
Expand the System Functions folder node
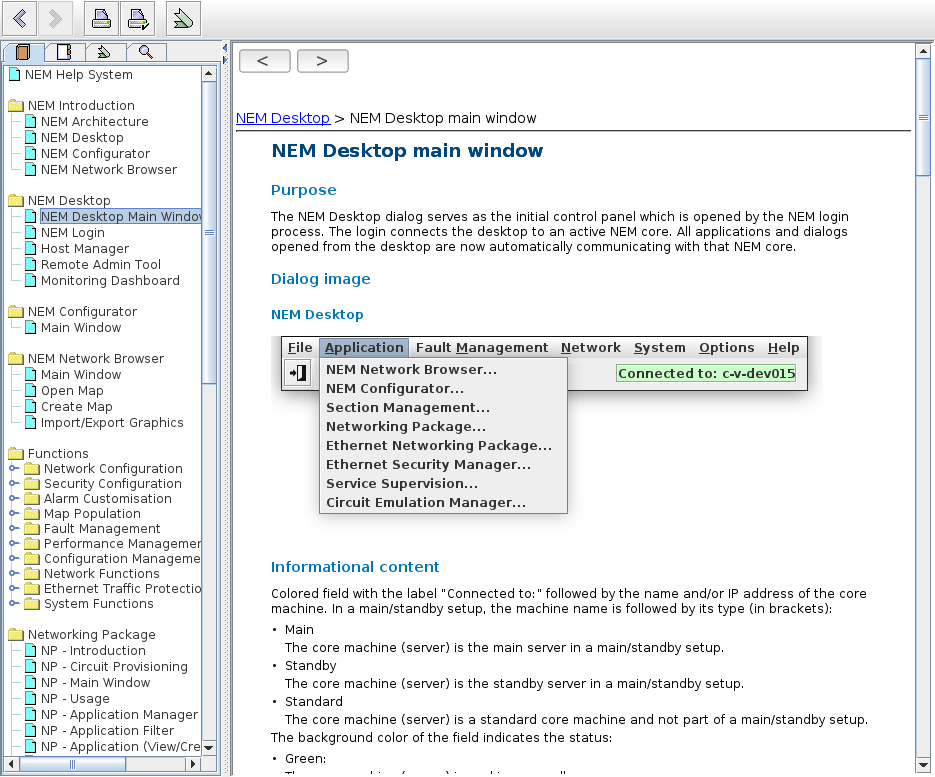(14, 604)
